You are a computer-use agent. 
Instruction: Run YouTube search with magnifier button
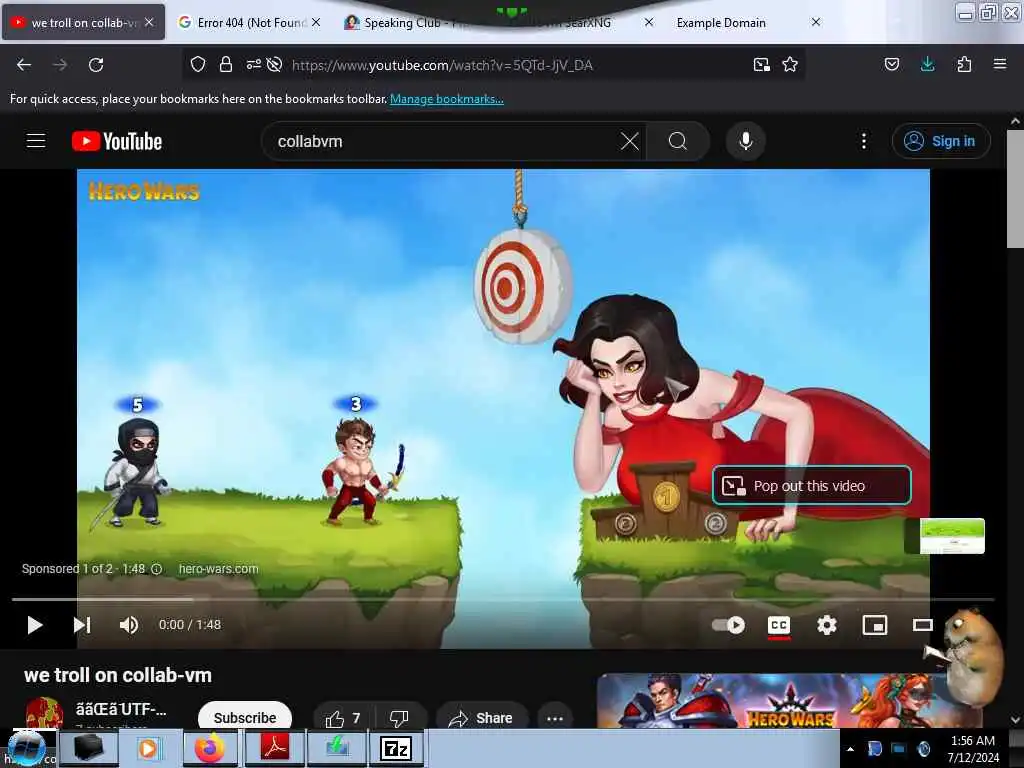pos(678,141)
